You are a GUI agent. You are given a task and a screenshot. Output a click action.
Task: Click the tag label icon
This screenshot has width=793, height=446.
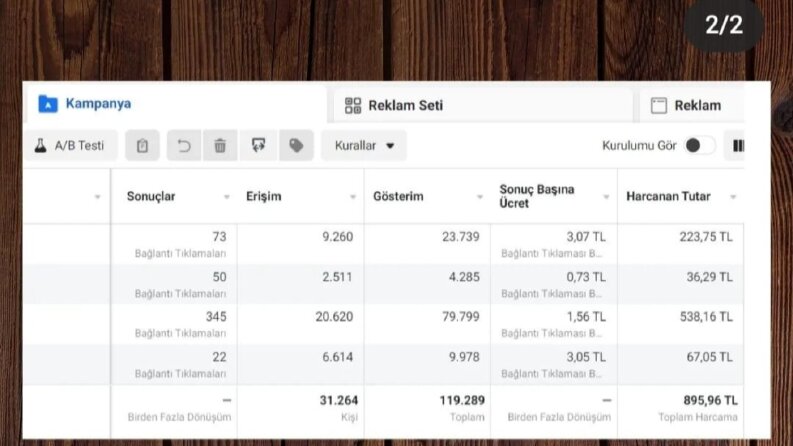296,146
